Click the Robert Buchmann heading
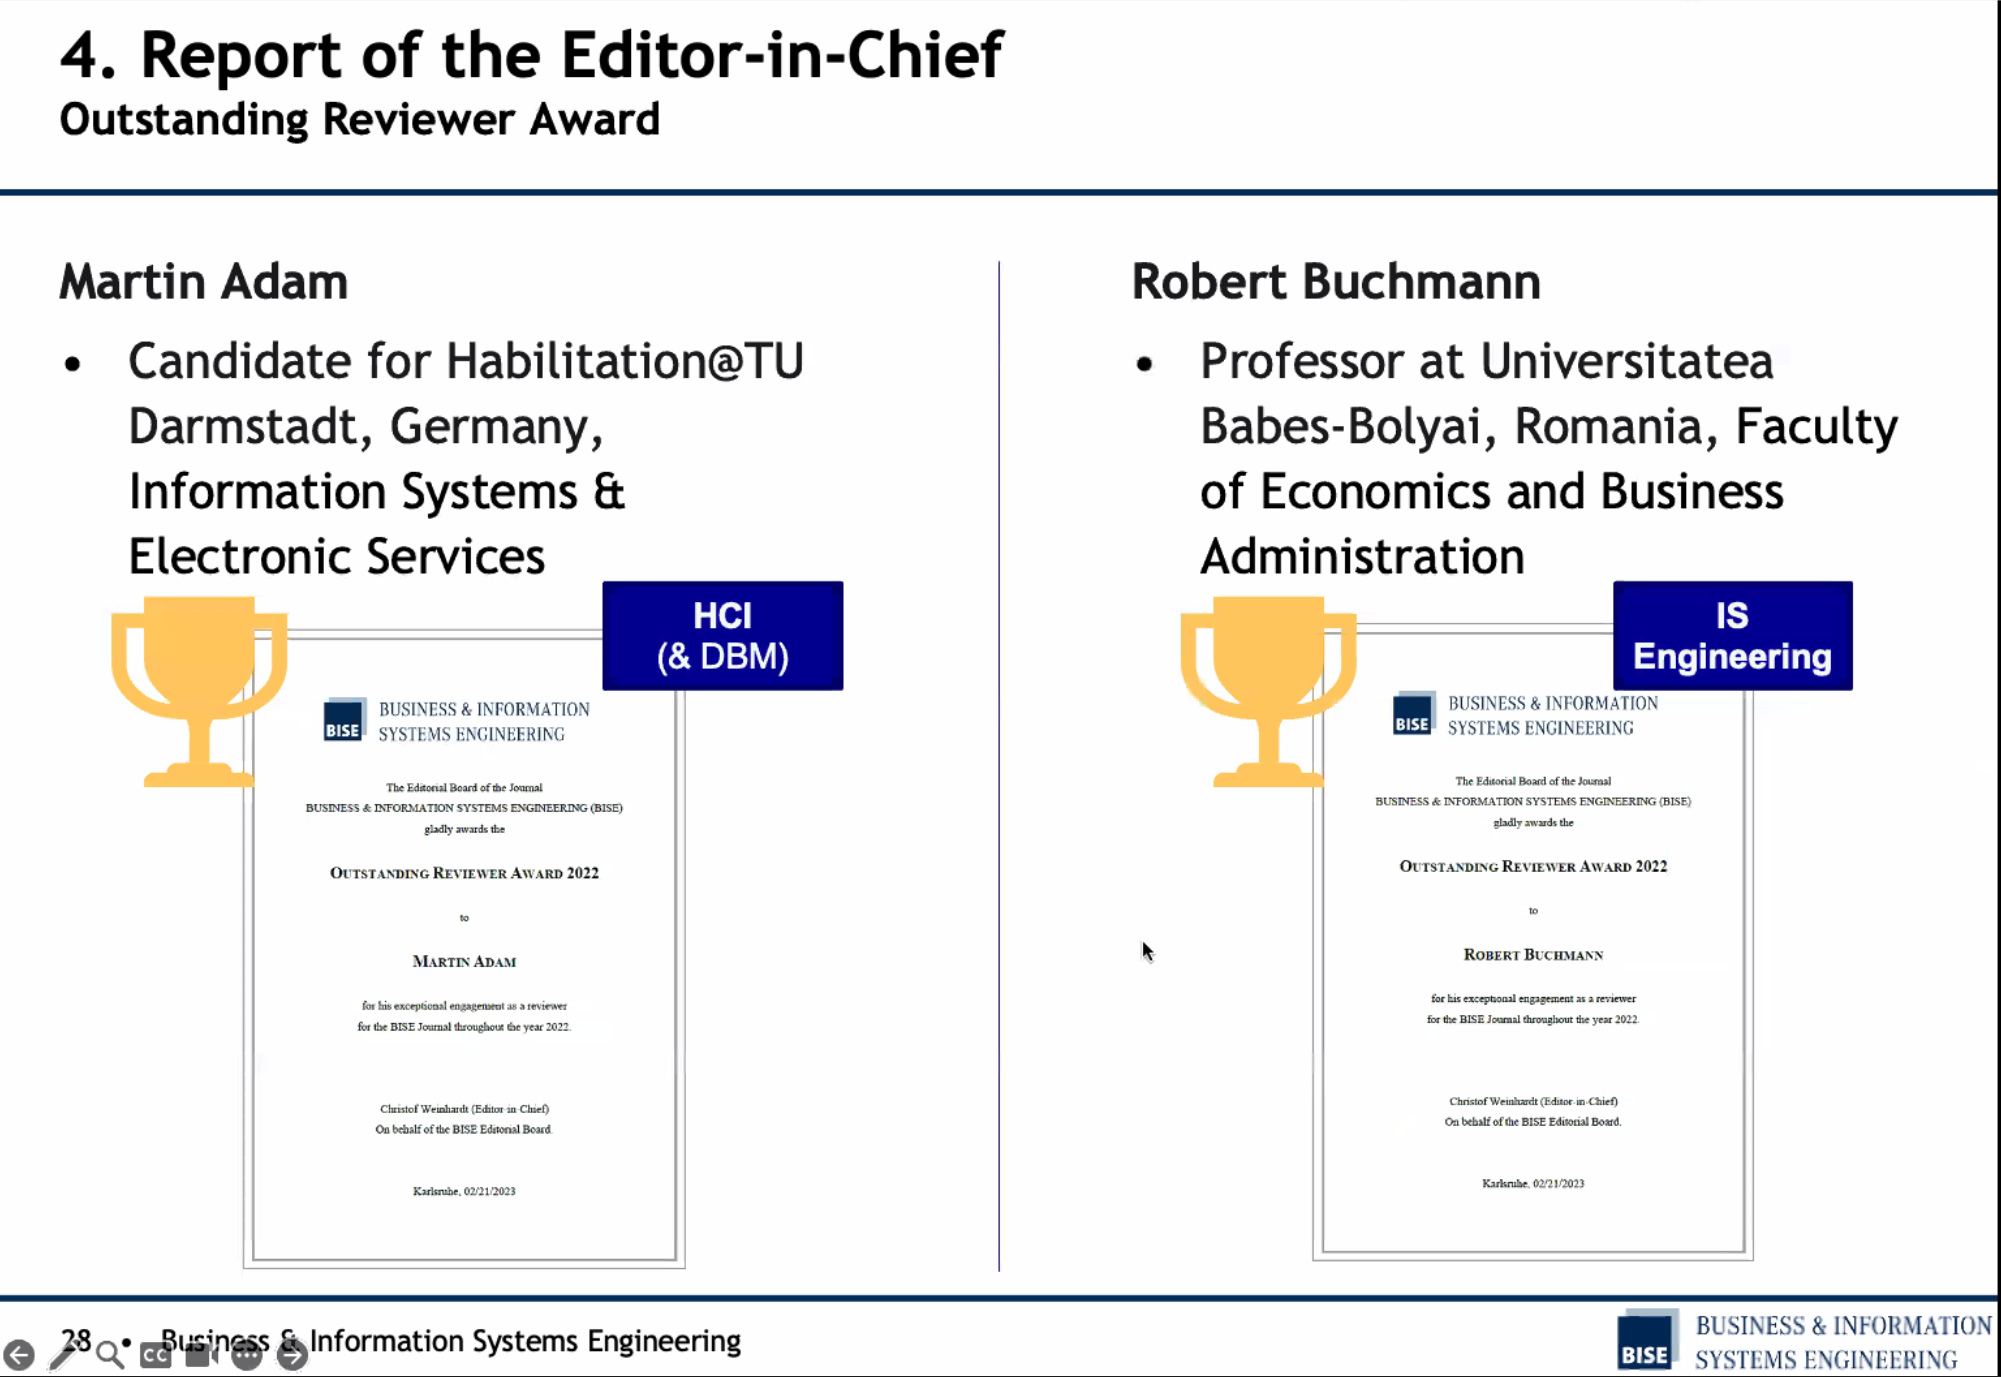Viewport: 2001px width, 1377px height. 1336,282
